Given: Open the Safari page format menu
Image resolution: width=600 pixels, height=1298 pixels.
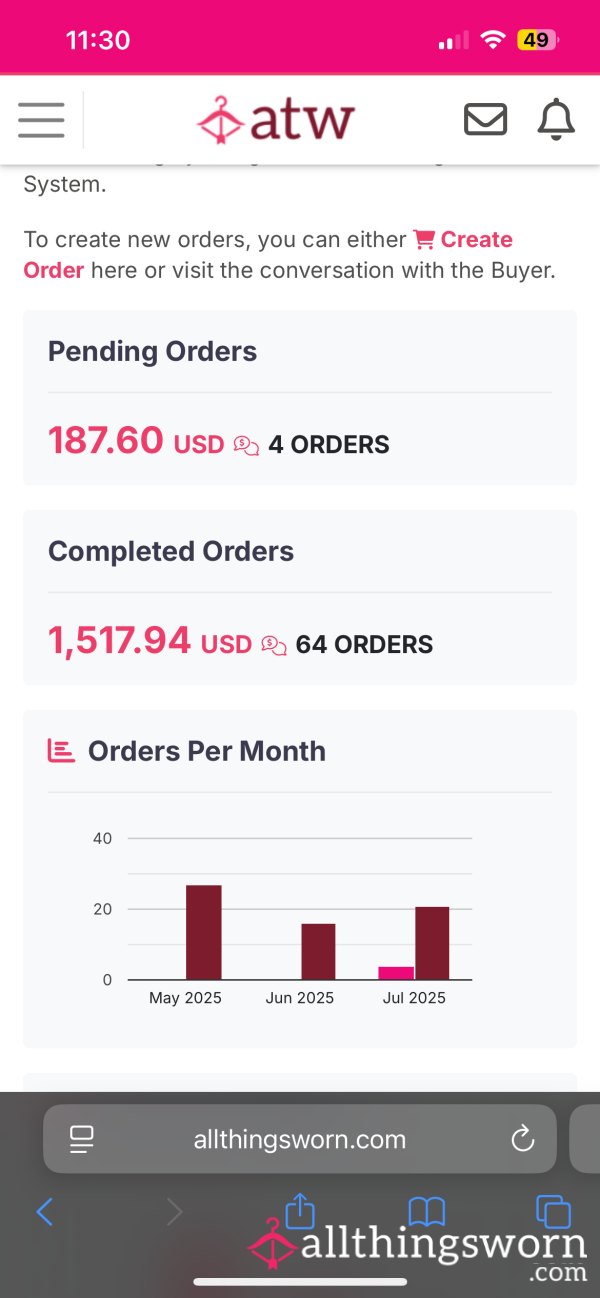Looking at the screenshot, I should click(x=81, y=1139).
